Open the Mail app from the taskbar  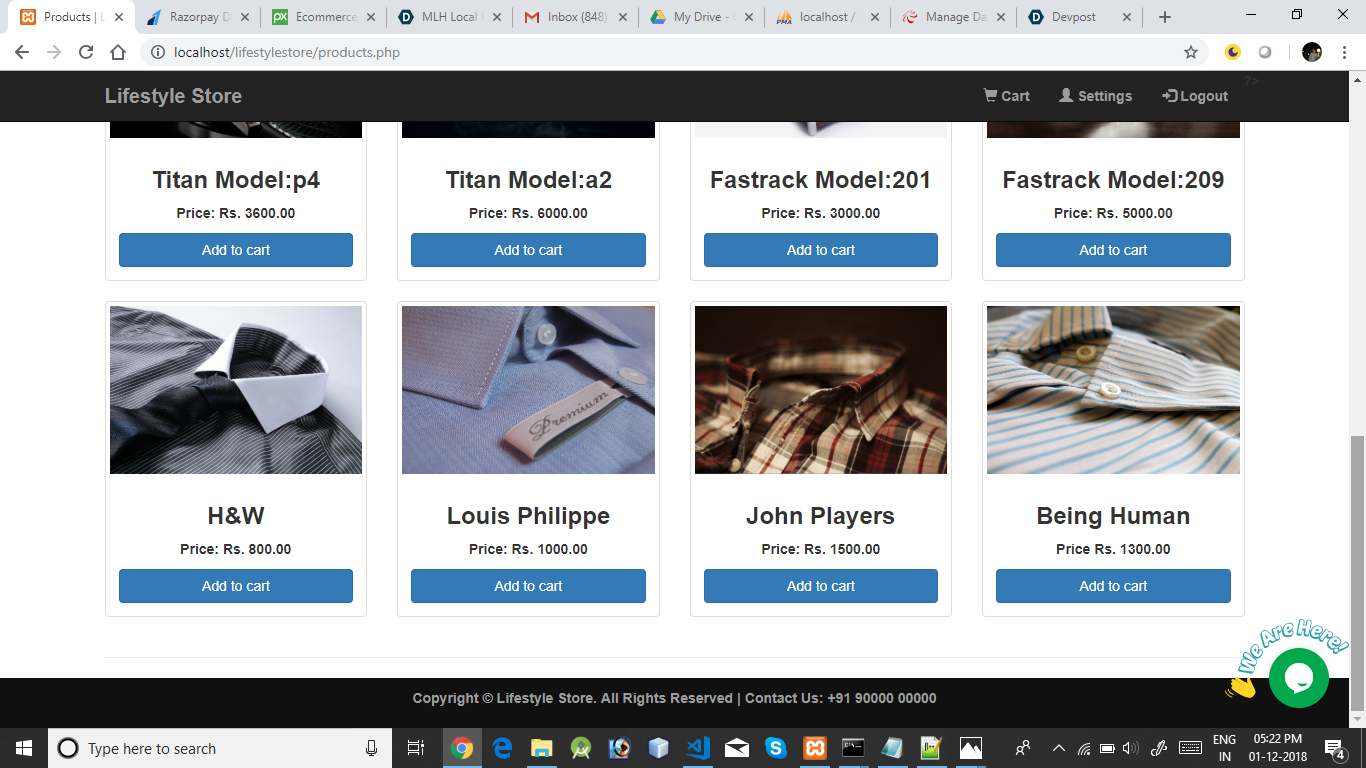[x=737, y=748]
